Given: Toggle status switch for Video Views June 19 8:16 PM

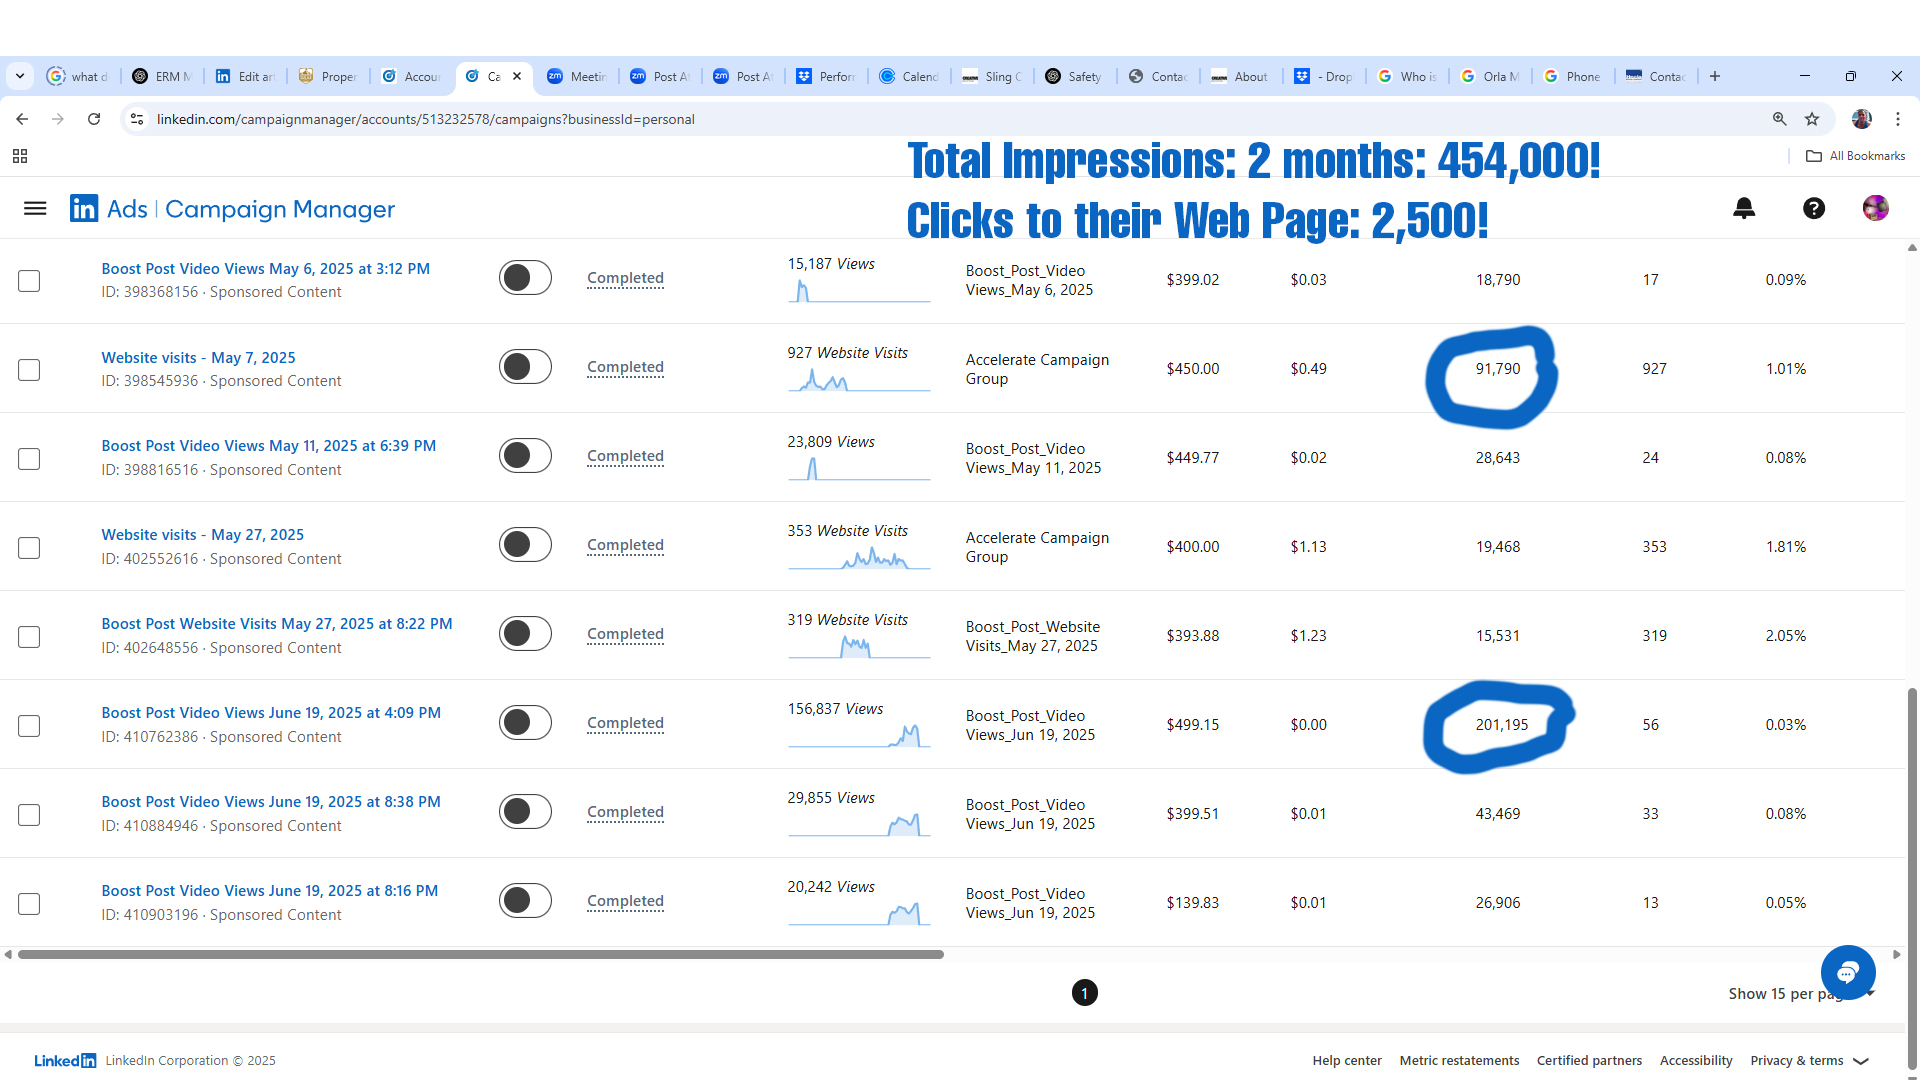Looking at the screenshot, I should 525,901.
